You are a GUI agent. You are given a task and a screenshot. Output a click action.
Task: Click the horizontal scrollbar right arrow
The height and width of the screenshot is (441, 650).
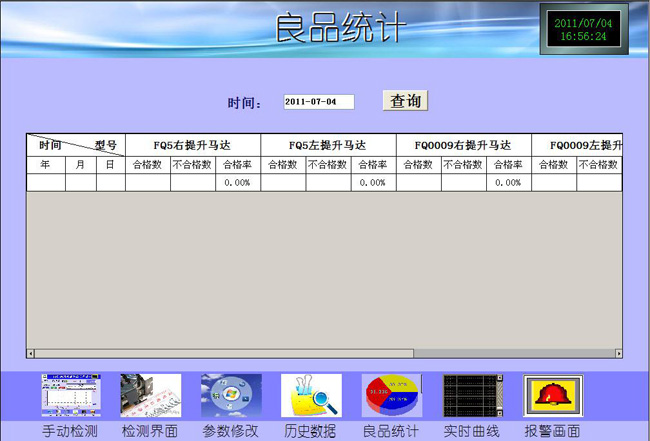pos(618,354)
